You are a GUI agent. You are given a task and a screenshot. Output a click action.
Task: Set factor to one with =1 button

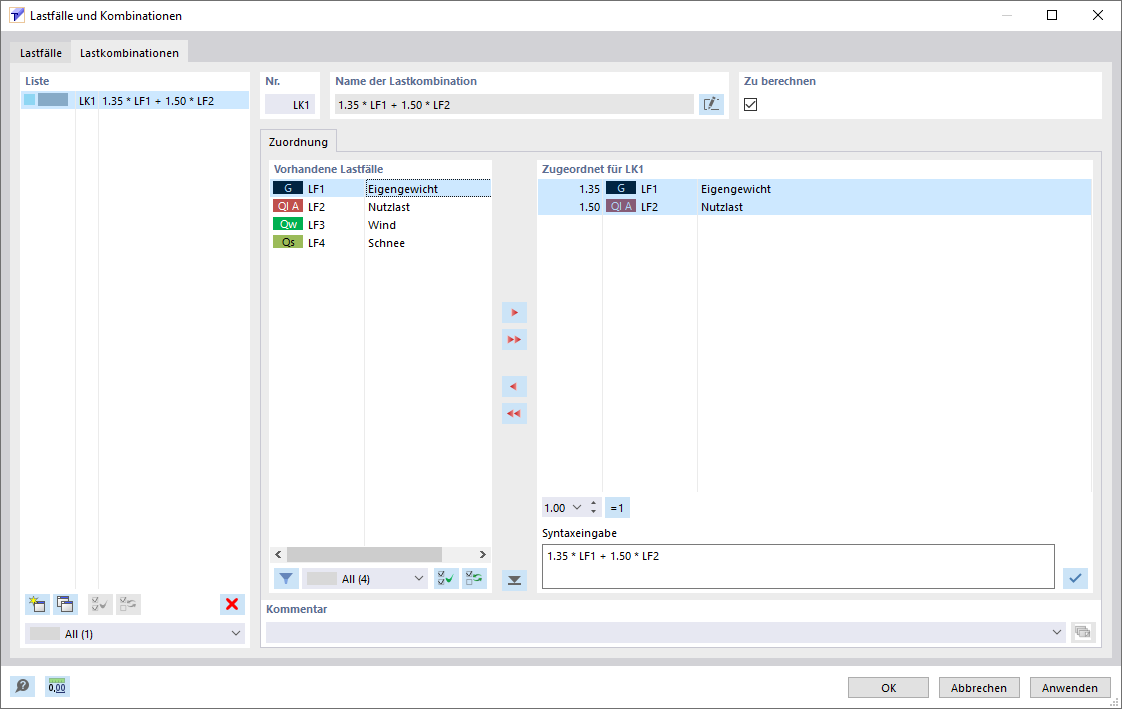(x=617, y=508)
